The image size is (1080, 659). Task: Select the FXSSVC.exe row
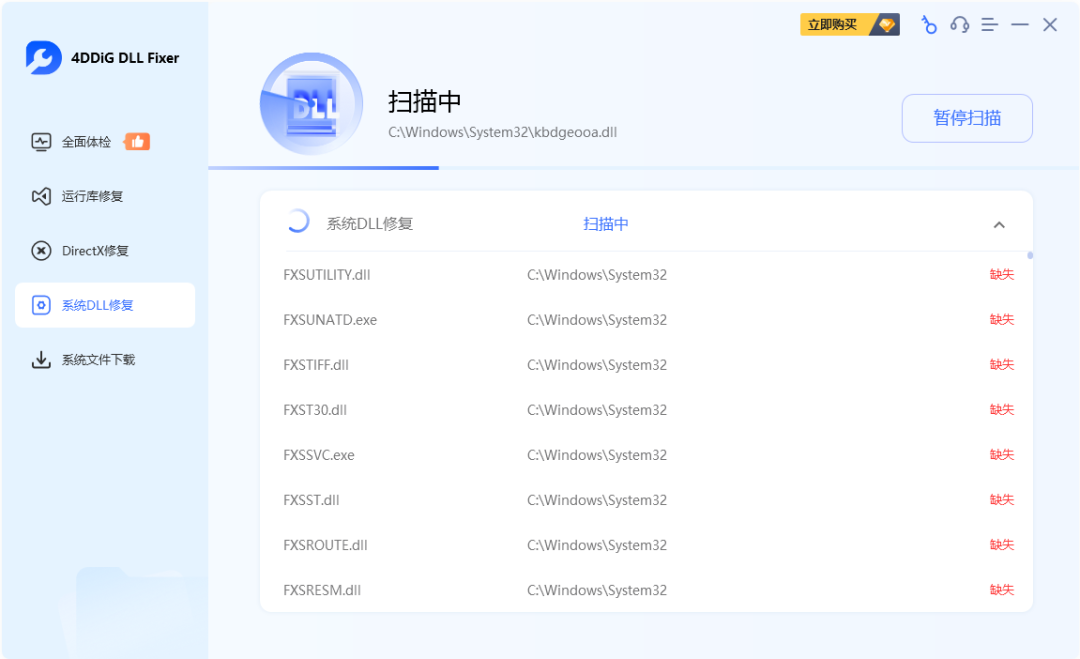[x=646, y=455]
